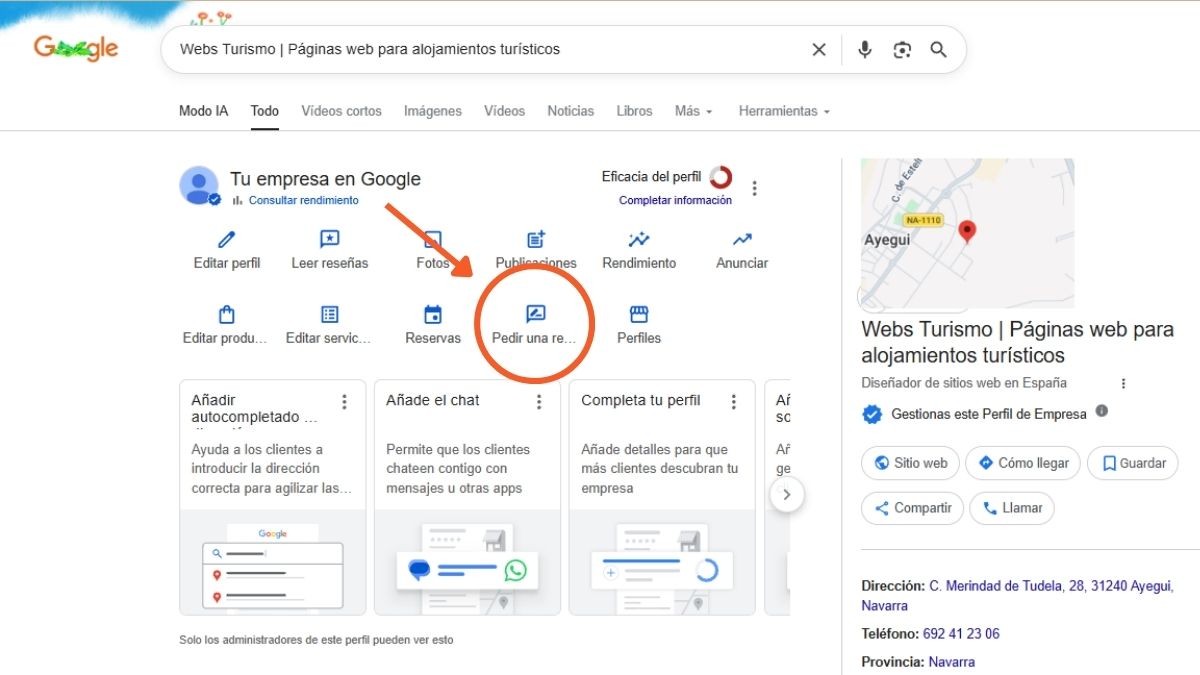Click the Cómo llegar button
This screenshot has height=675, width=1200.
1022,463
